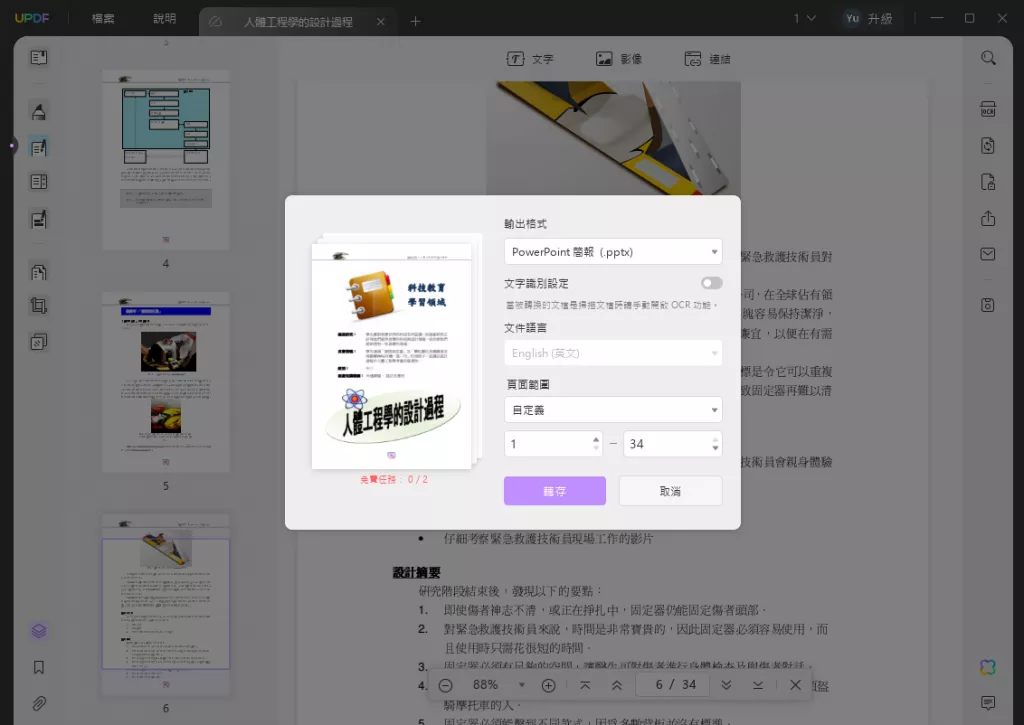Decrease the end page 34 stepper
Image resolution: width=1024 pixels, height=725 pixels.
pos(715,448)
